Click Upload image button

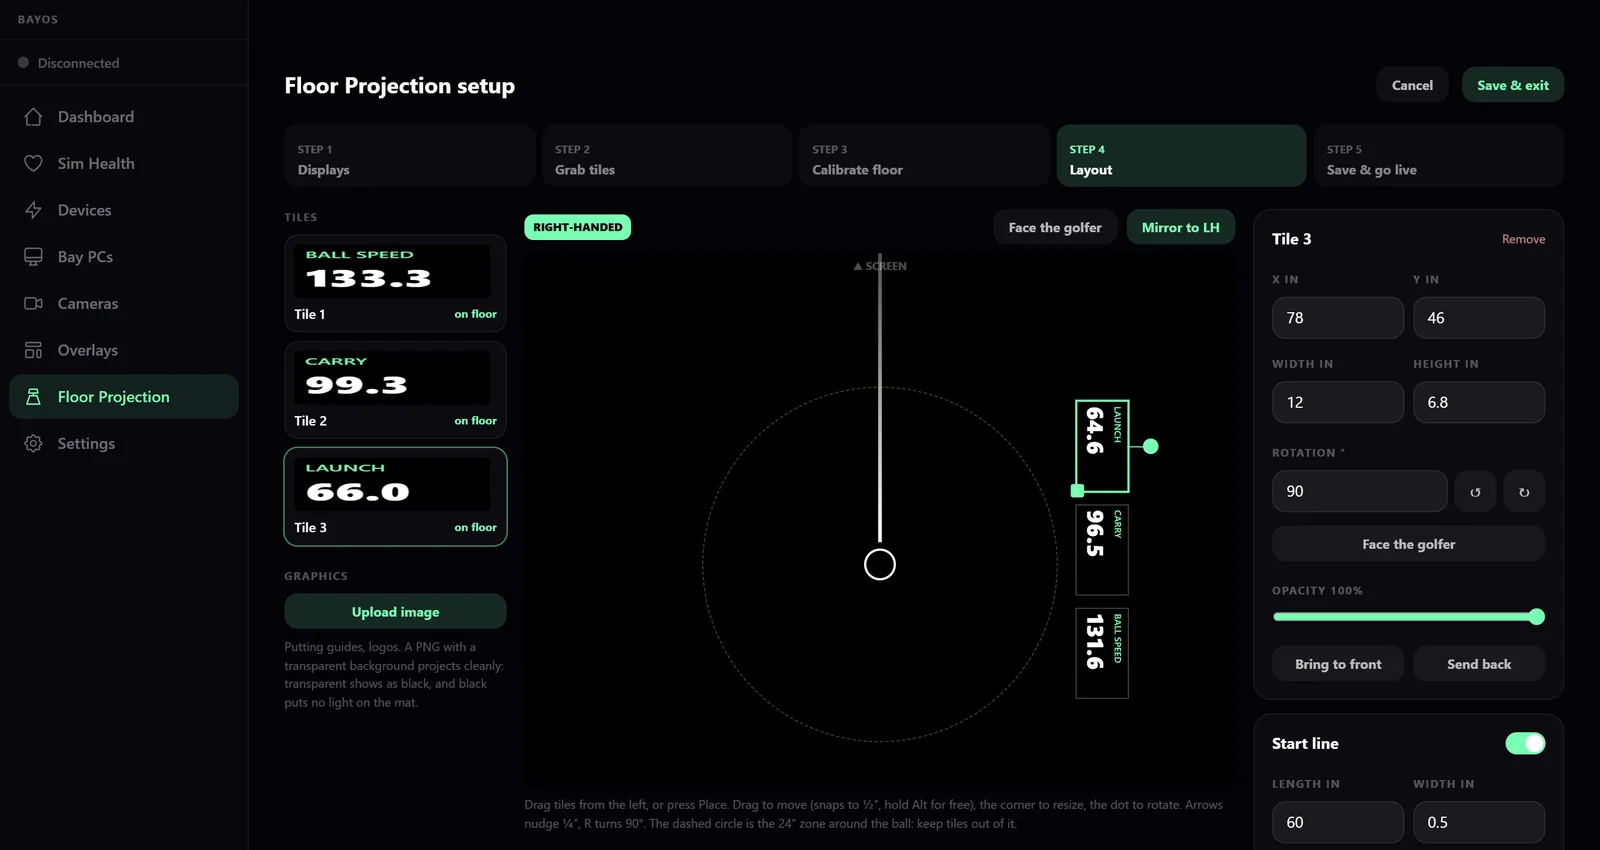395,612
